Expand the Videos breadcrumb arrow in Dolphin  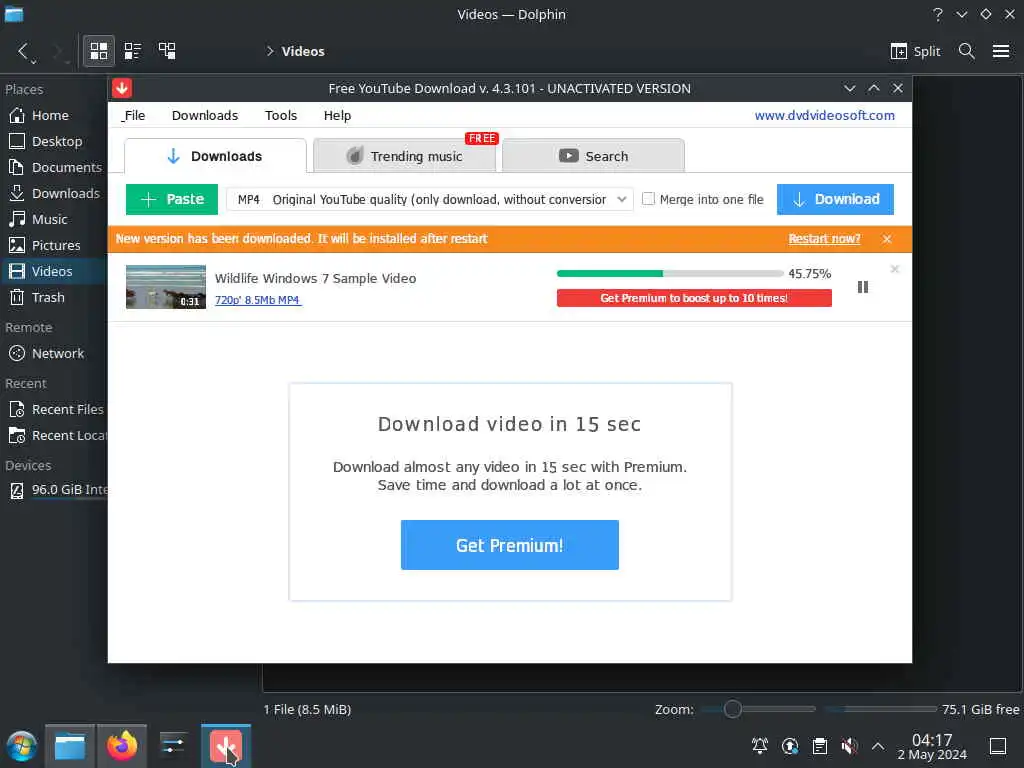coord(270,51)
